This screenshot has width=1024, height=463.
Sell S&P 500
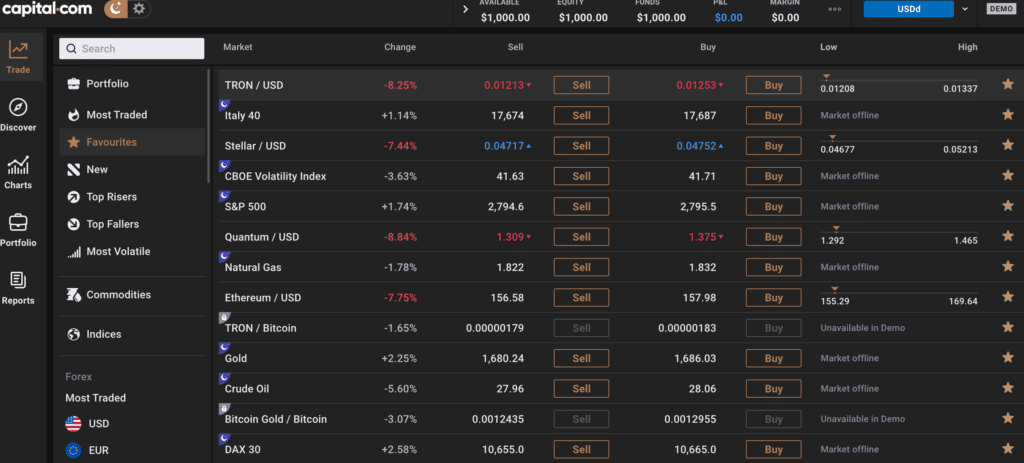(581, 206)
